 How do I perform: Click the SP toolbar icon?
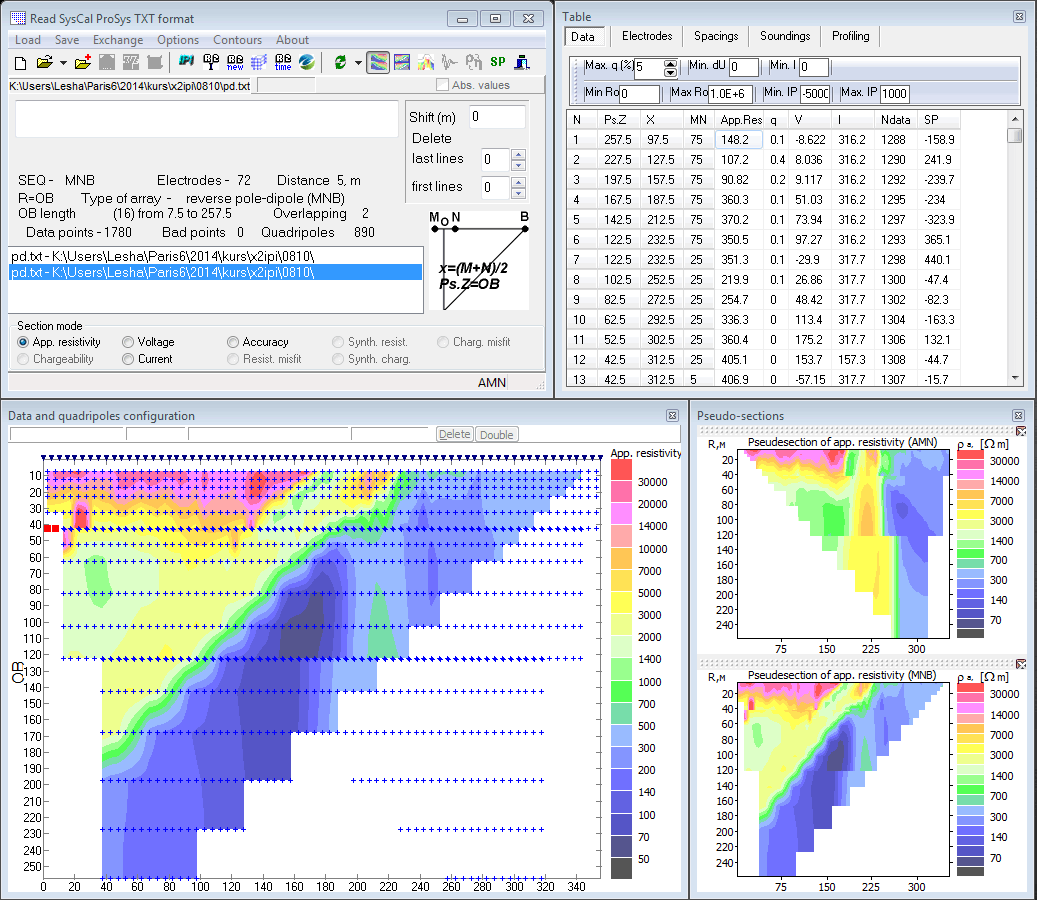(497, 62)
